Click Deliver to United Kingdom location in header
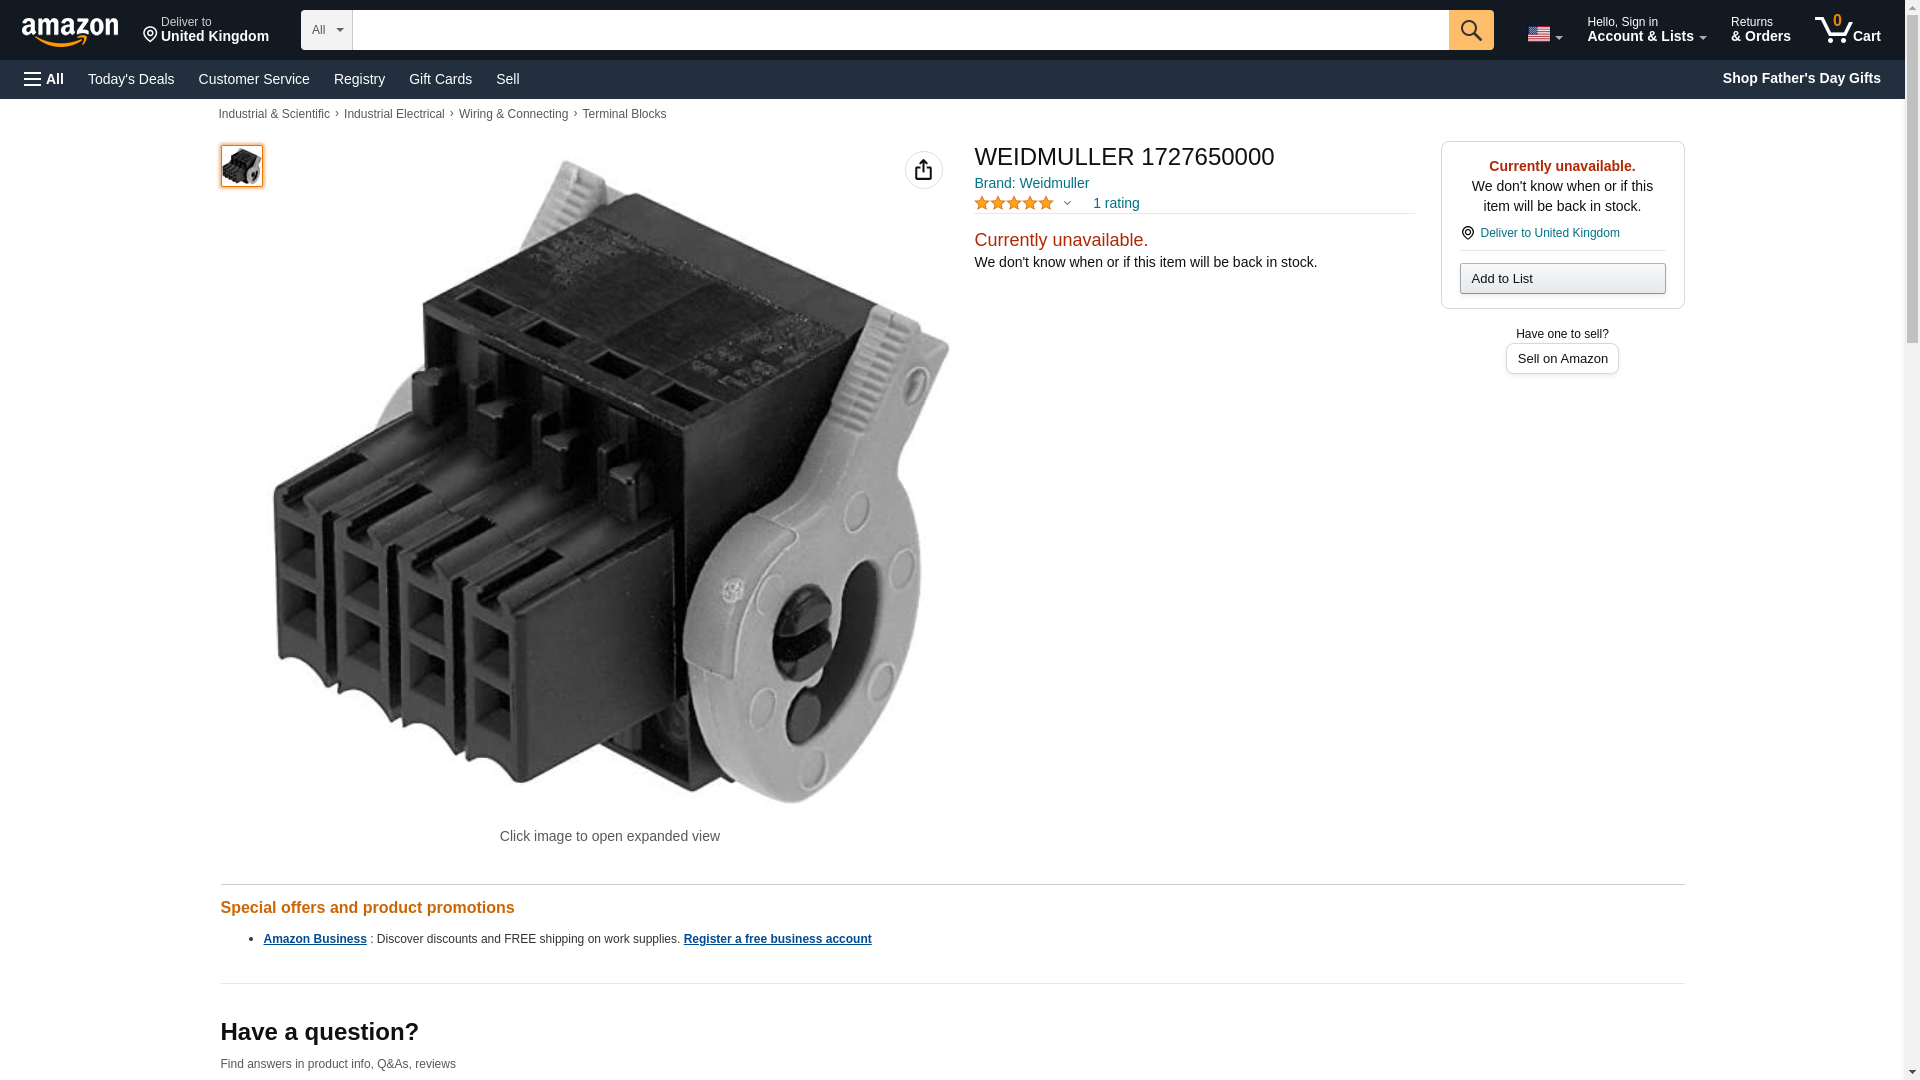This screenshot has width=1920, height=1080. click(x=205, y=29)
